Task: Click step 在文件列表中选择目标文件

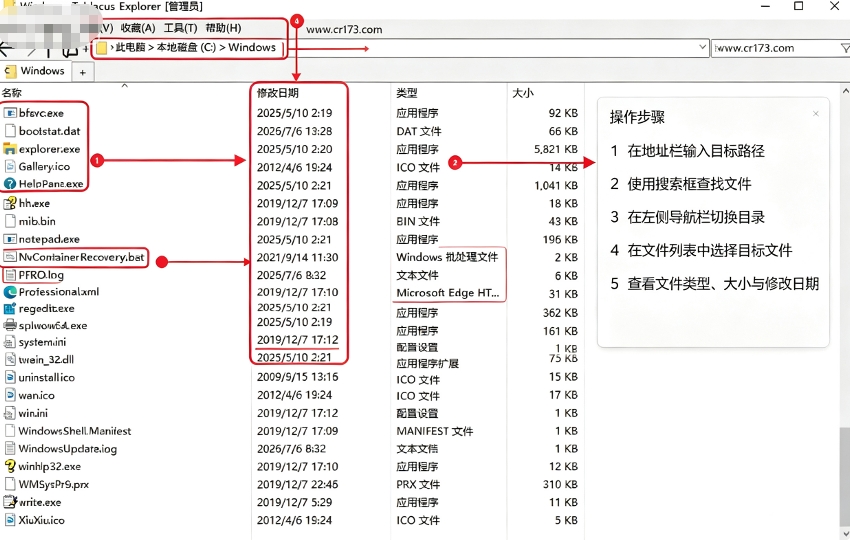Action: [x=710, y=250]
